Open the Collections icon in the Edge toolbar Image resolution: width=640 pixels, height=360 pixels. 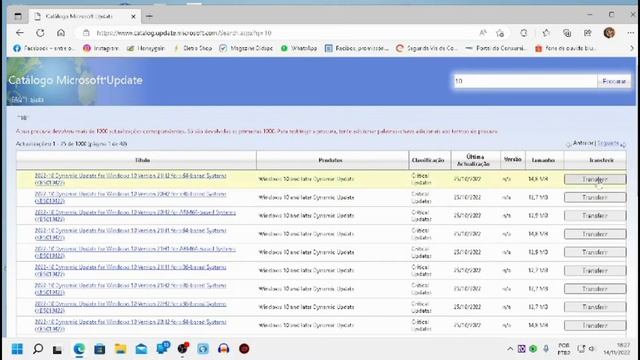[567, 33]
